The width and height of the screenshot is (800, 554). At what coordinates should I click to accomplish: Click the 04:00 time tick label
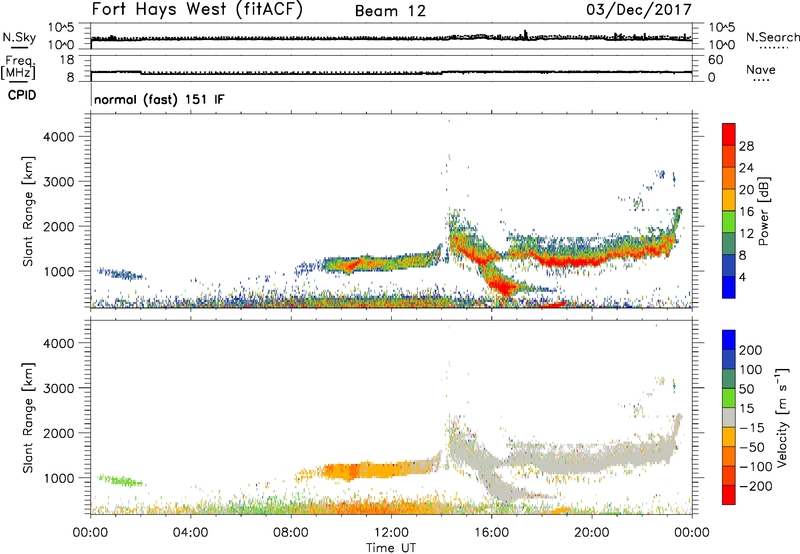coord(190,533)
